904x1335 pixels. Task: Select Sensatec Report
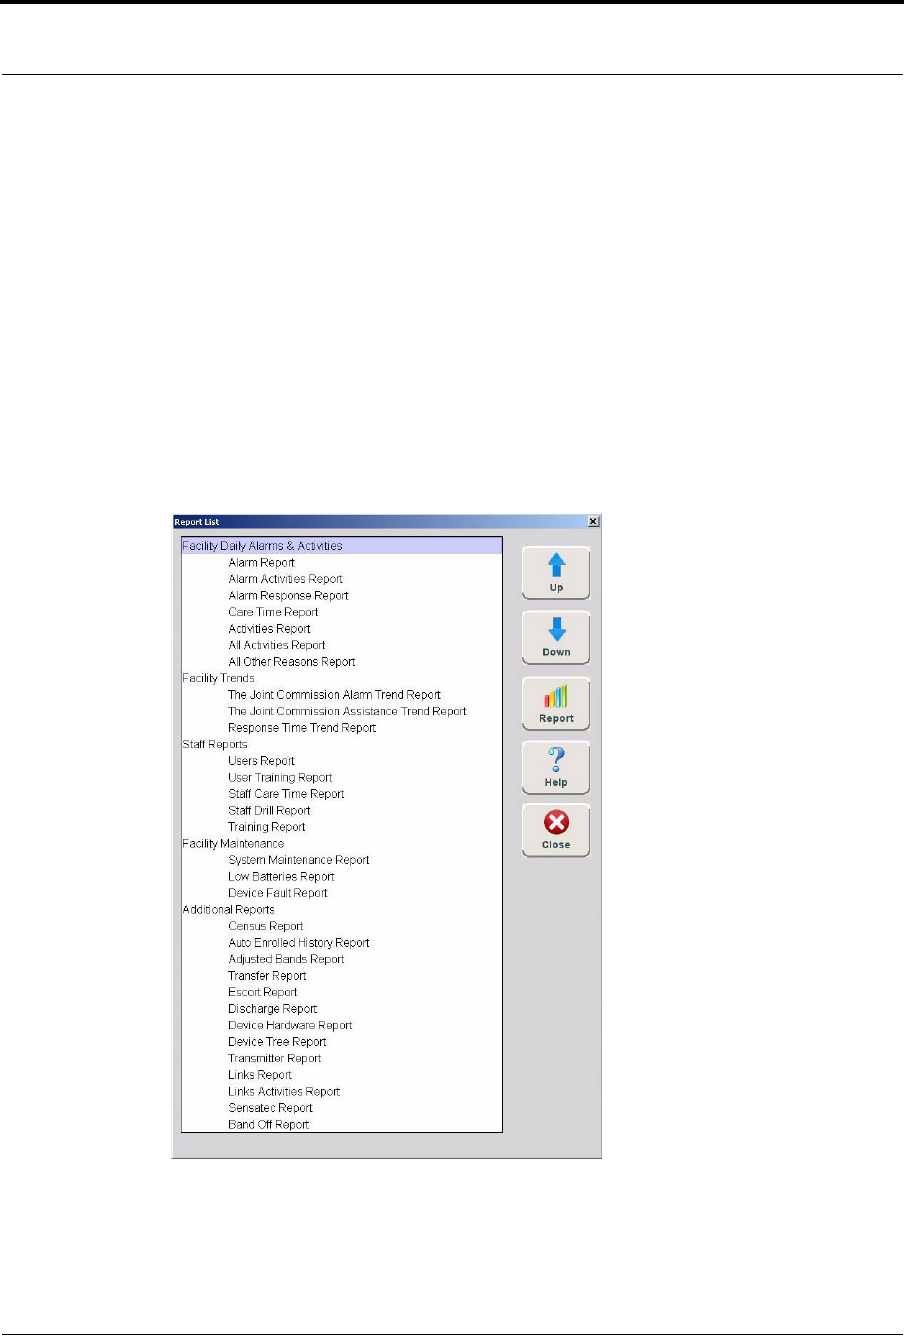click(x=270, y=1108)
